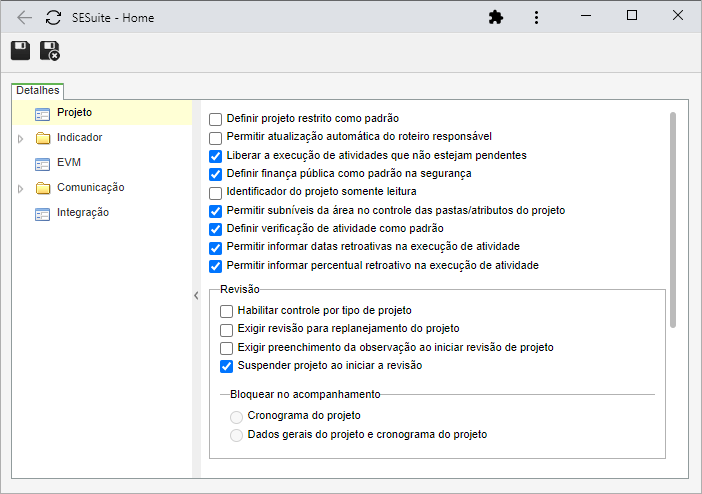Open the extensions puzzle icon

pos(496,17)
